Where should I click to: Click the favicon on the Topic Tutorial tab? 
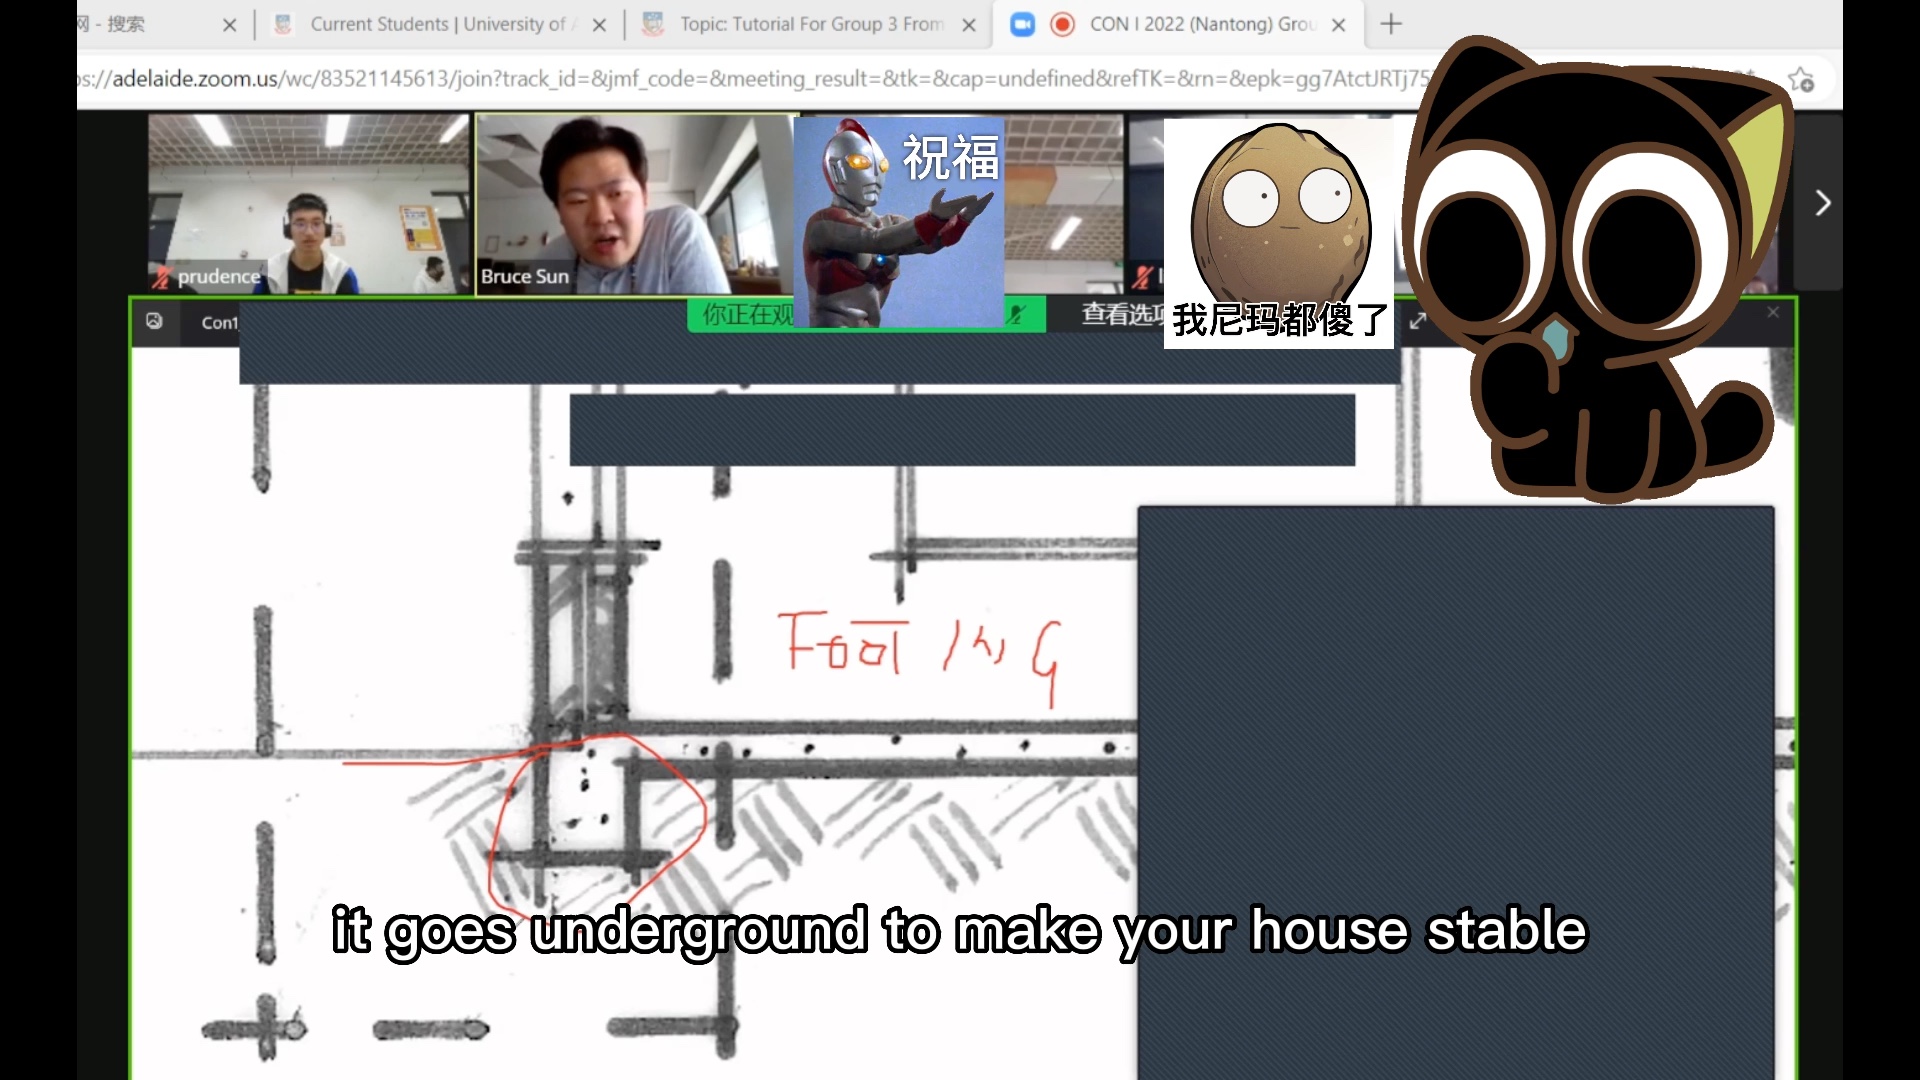pos(653,24)
